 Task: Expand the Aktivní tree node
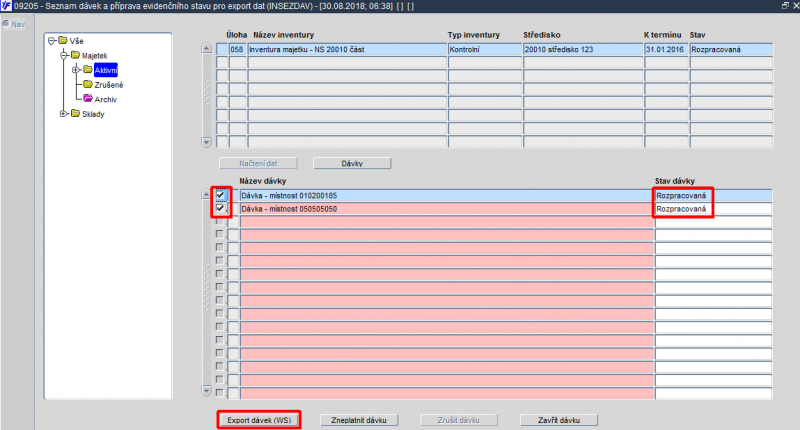coord(76,70)
